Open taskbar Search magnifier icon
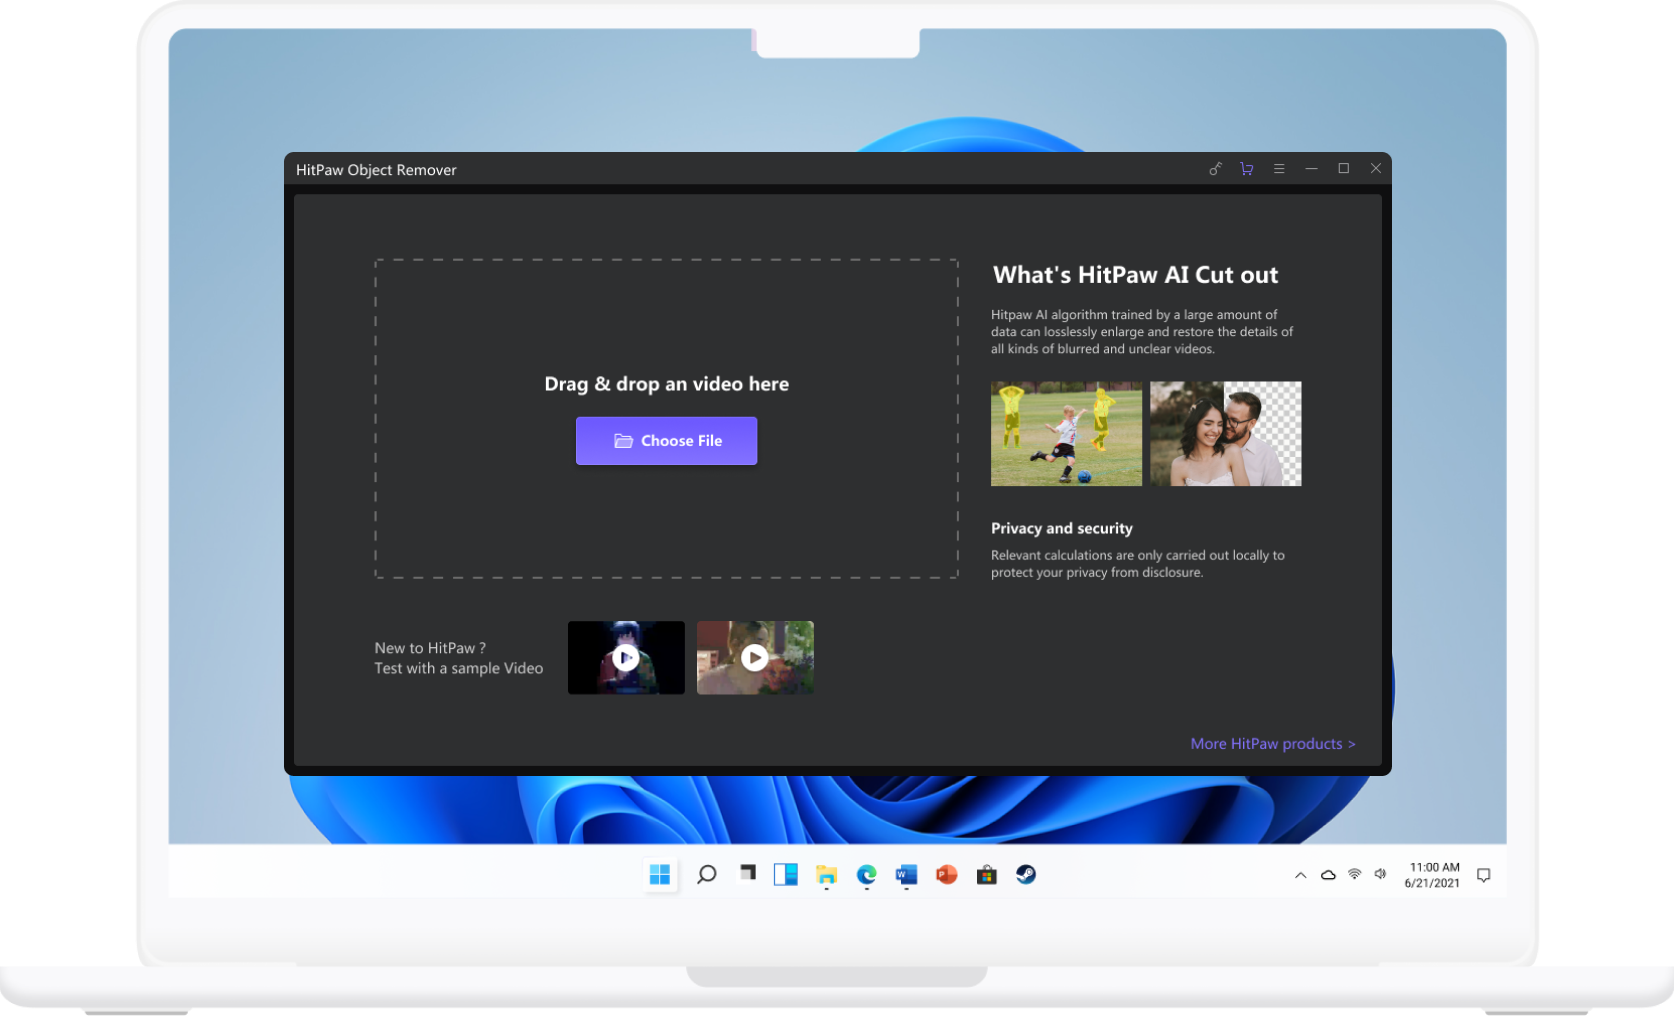 coord(706,875)
